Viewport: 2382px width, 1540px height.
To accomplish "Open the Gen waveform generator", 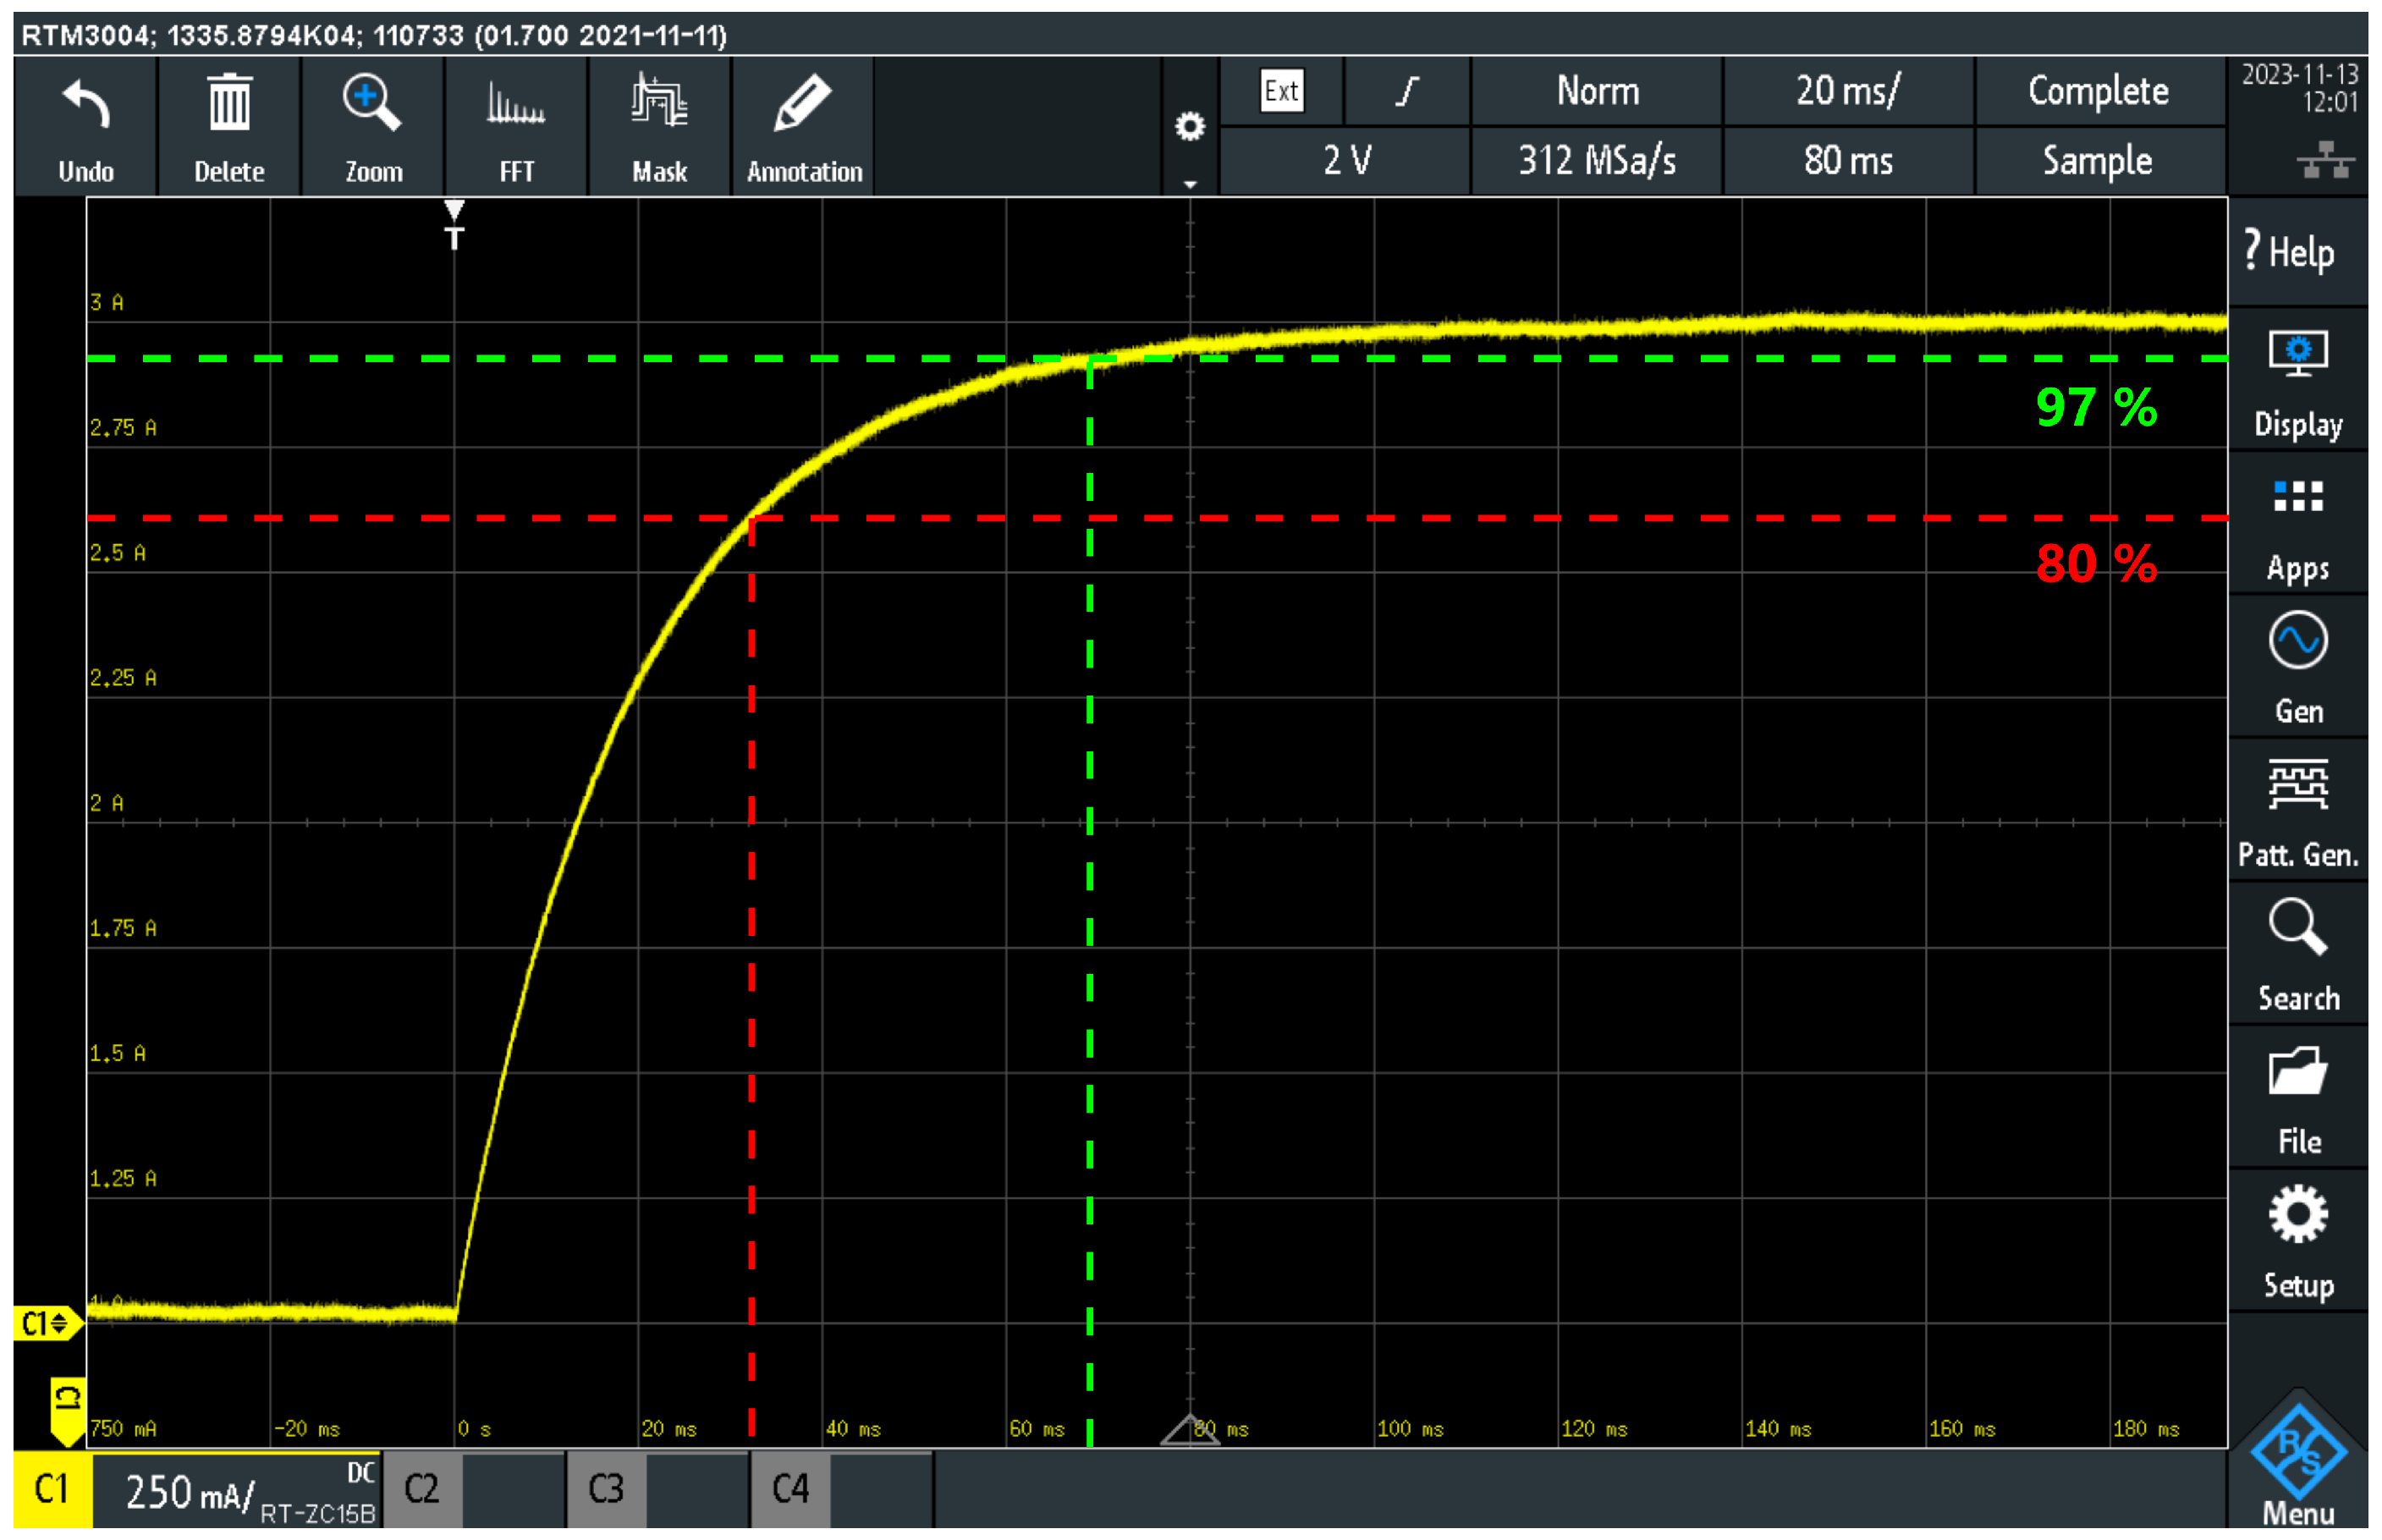I will 2297,641.
